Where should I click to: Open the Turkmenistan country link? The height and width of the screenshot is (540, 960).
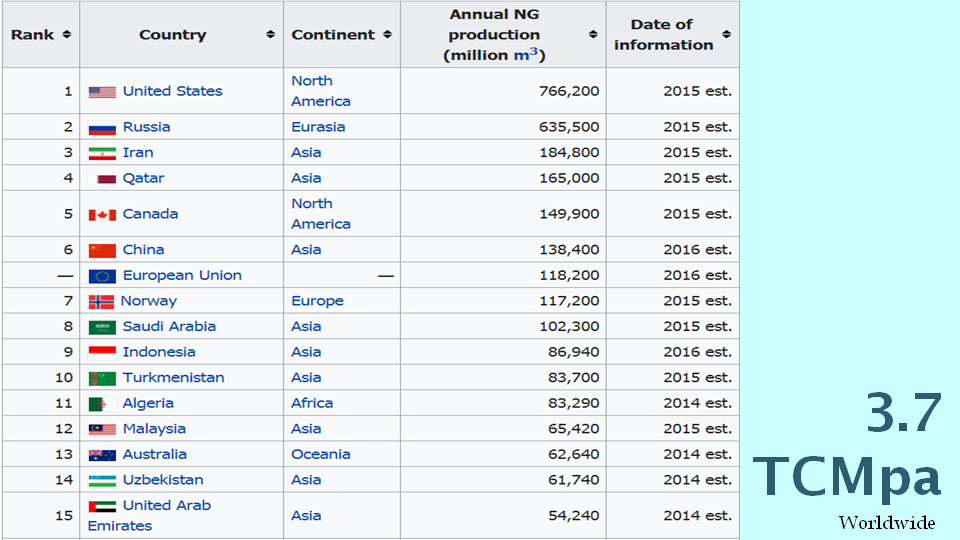173,378
